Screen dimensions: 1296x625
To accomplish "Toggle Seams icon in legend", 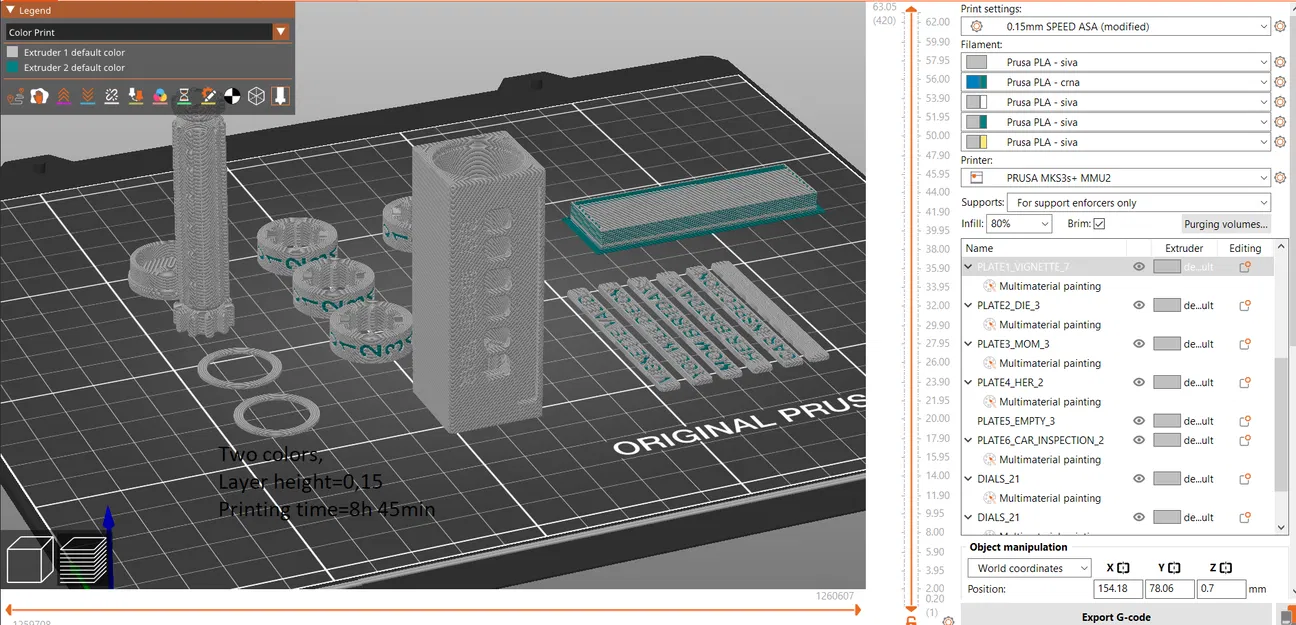I will tap(112, 96).
